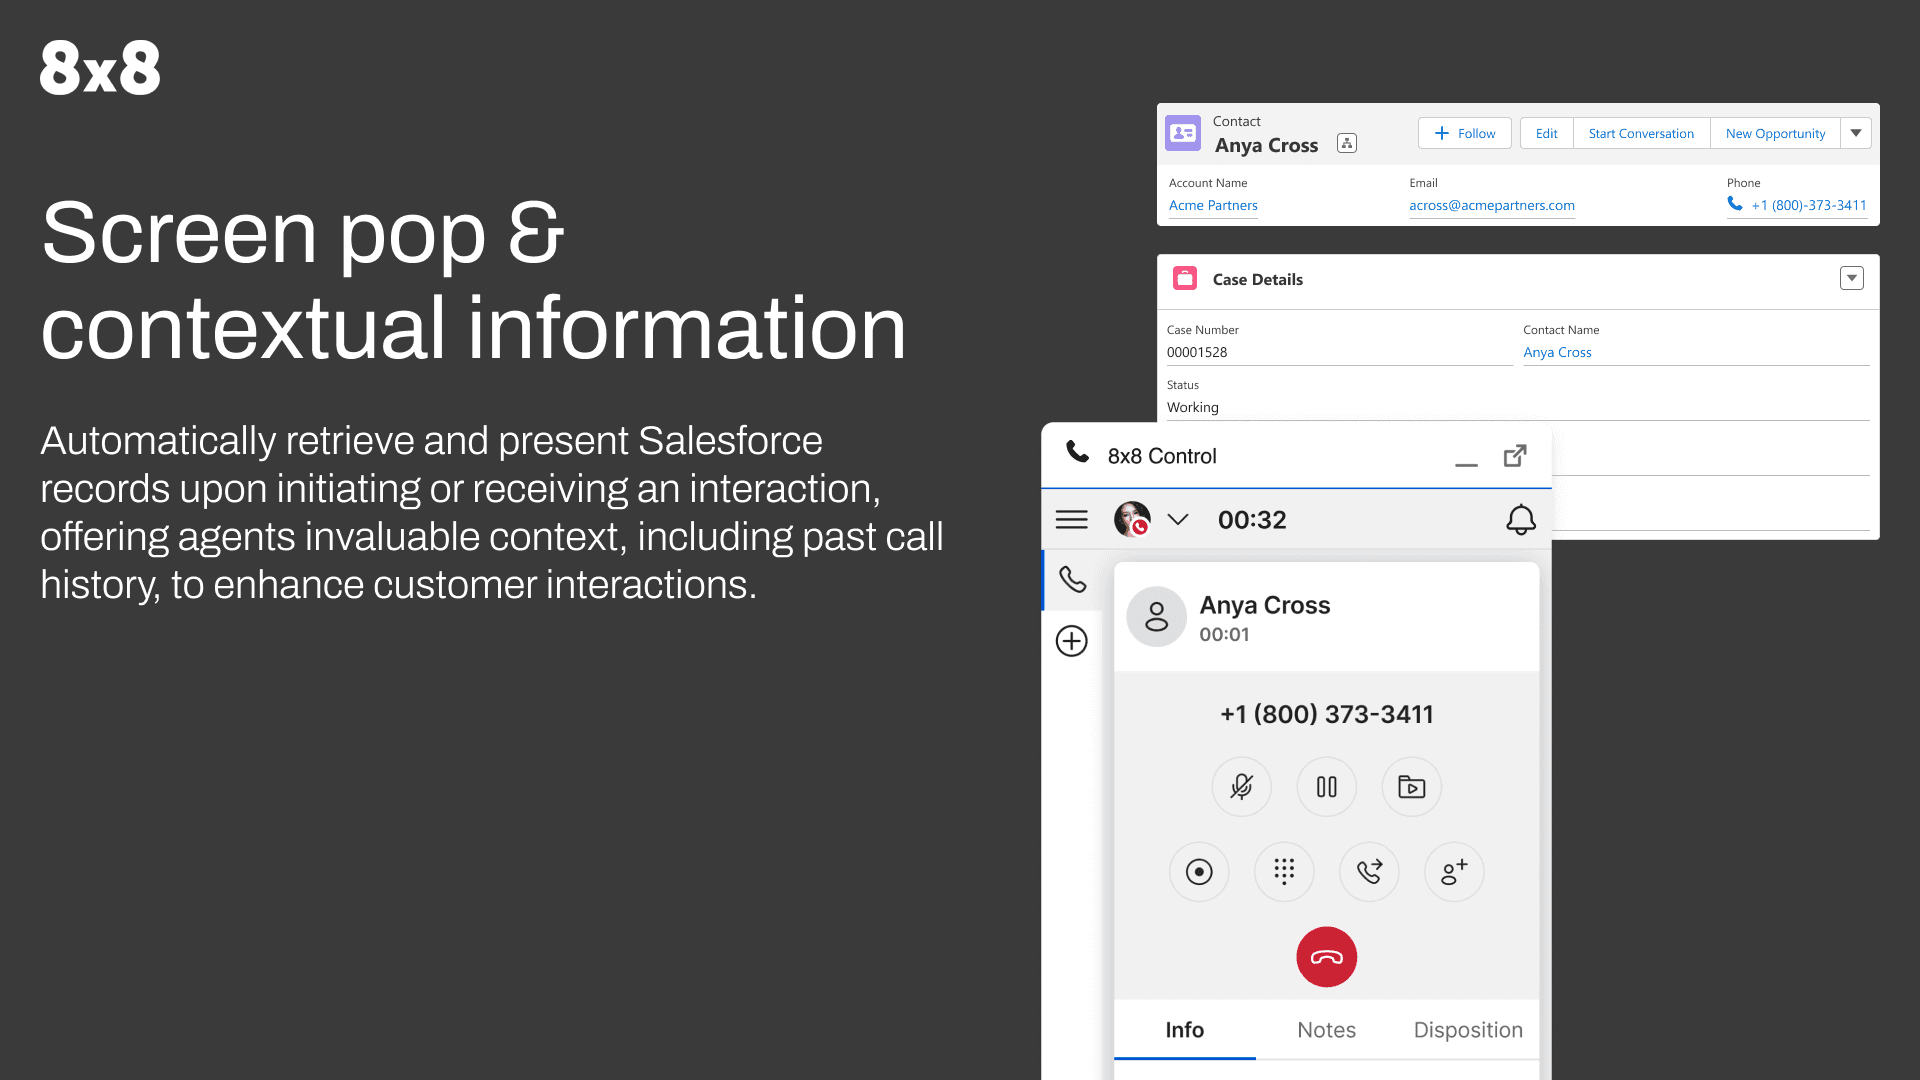Screen dimensions: 1920x1080
Task: Click Anya Cross name in the call card
Action: (x=1265, y=605)
